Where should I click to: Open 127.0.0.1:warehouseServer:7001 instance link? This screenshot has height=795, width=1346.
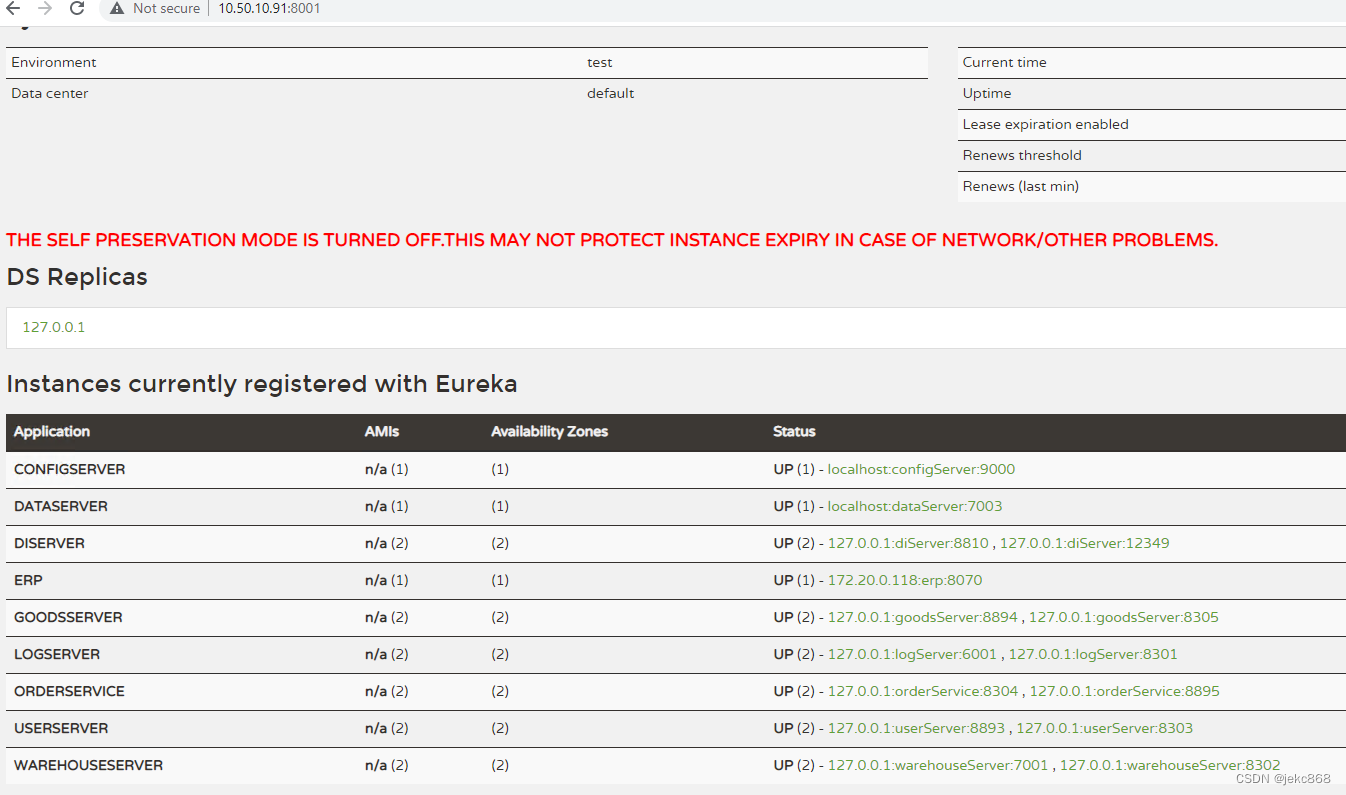click(938, 765)
